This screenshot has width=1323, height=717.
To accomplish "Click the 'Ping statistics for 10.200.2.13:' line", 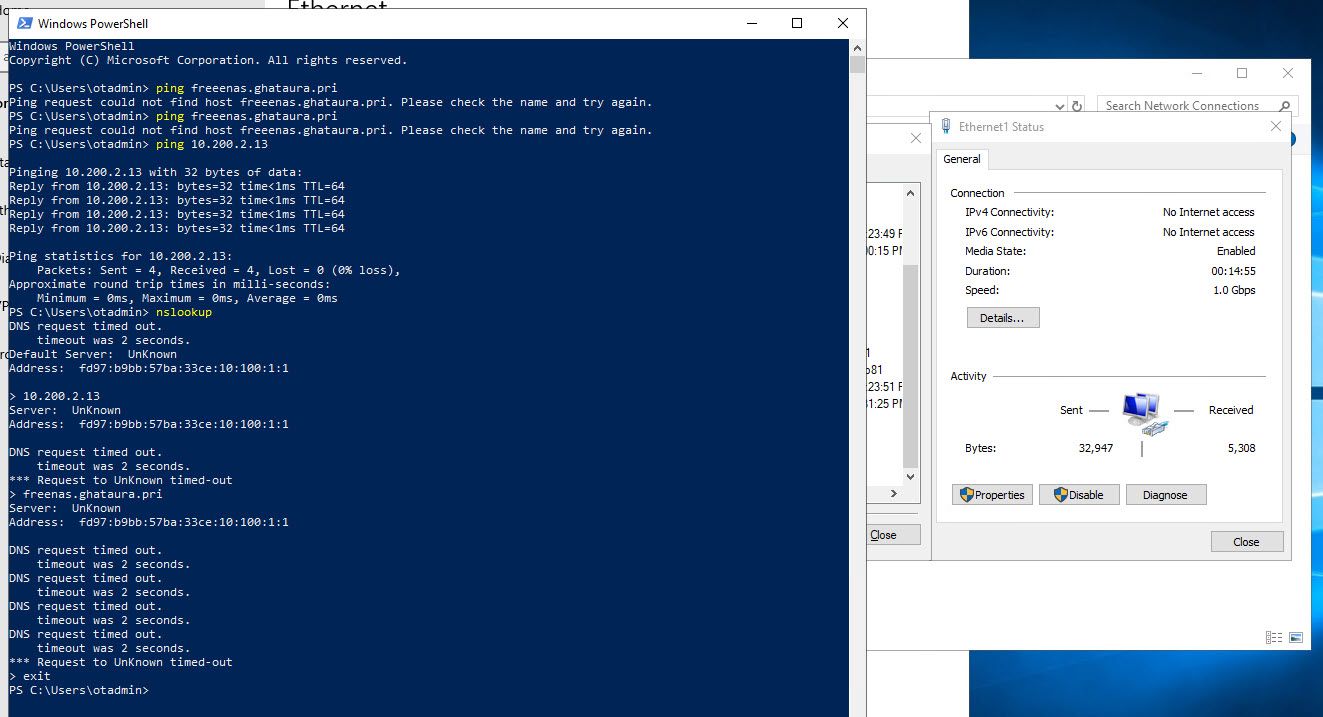I will 121,256.
